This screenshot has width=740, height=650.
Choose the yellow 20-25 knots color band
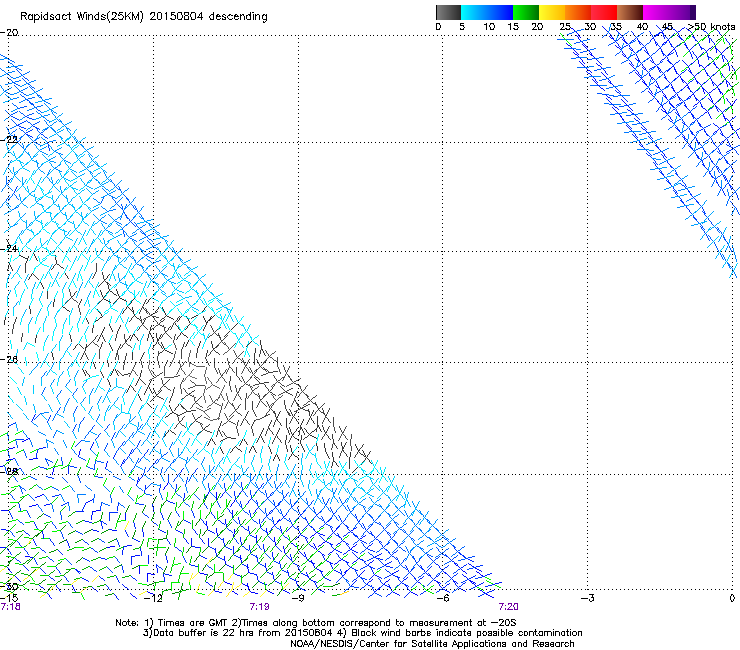[x=552, y=12]
